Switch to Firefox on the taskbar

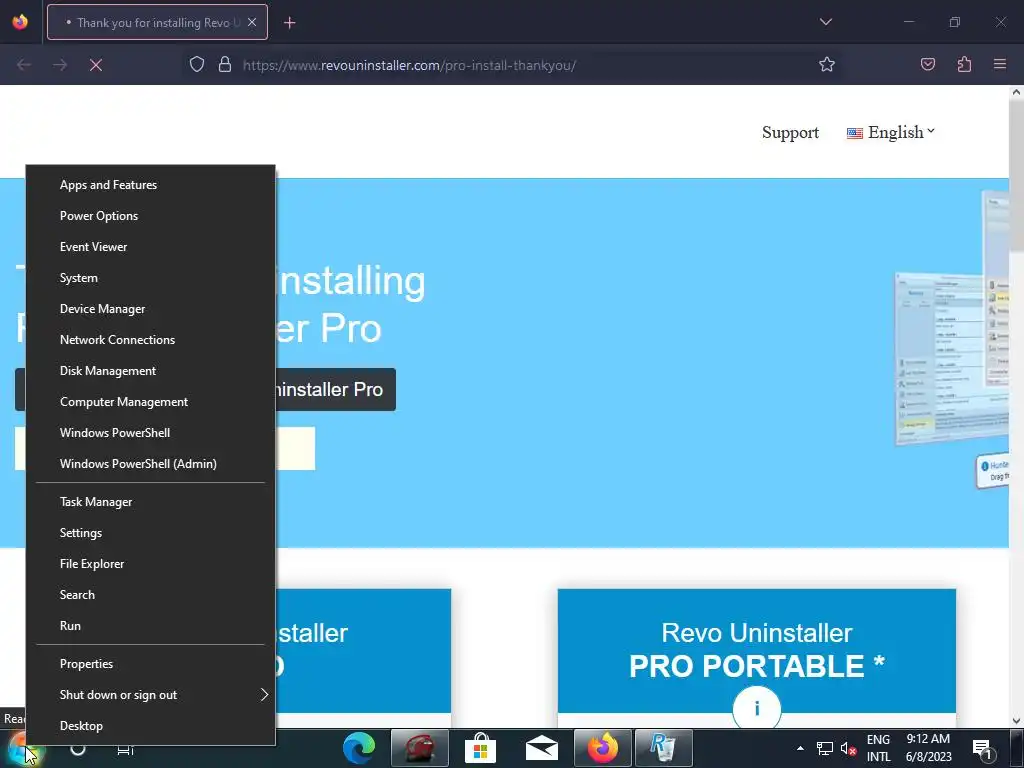602,748
